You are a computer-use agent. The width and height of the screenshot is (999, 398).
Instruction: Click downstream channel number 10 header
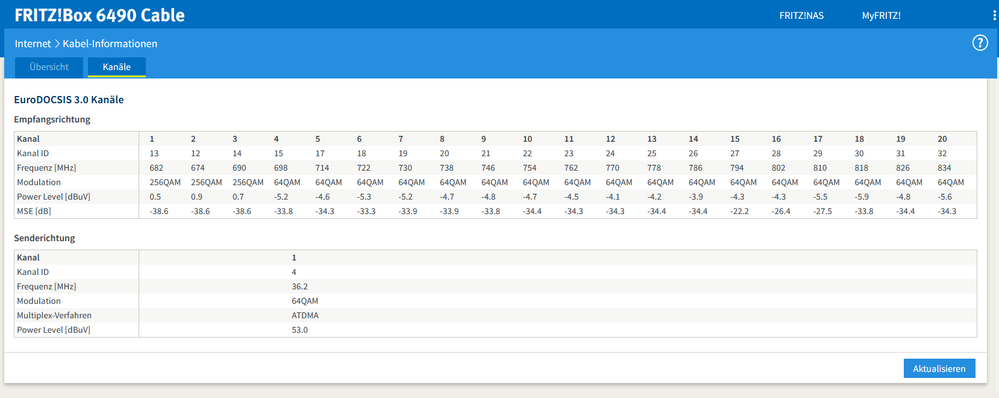pyautogui.click(x=527, y=139)
